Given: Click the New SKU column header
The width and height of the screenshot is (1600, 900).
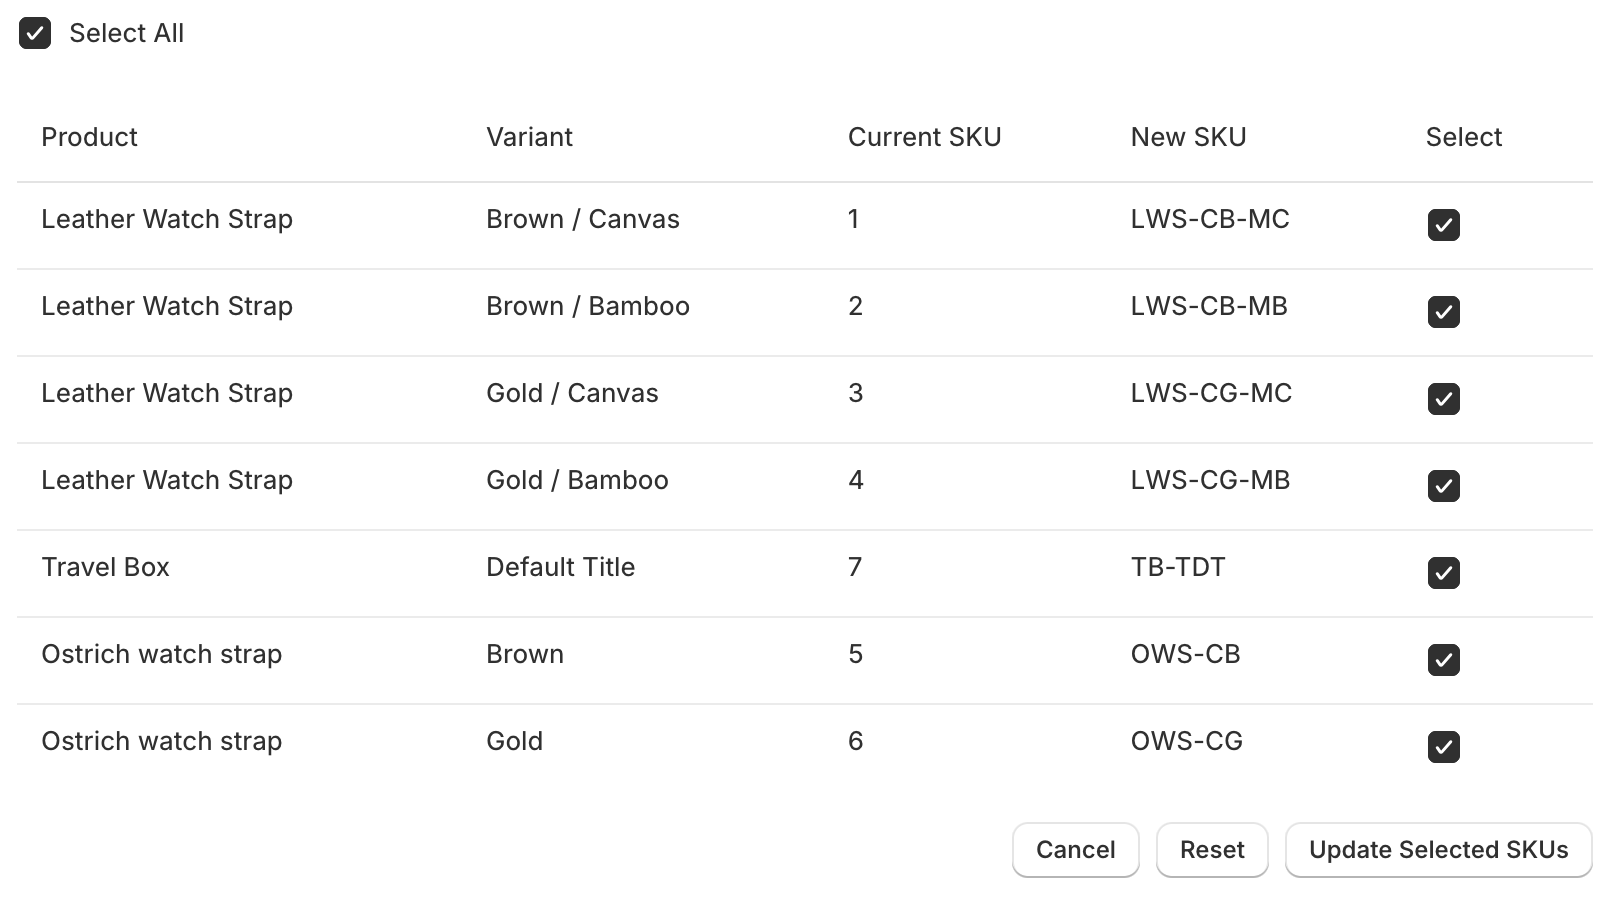Looking at the screenshot, I should coord(1188,137).
